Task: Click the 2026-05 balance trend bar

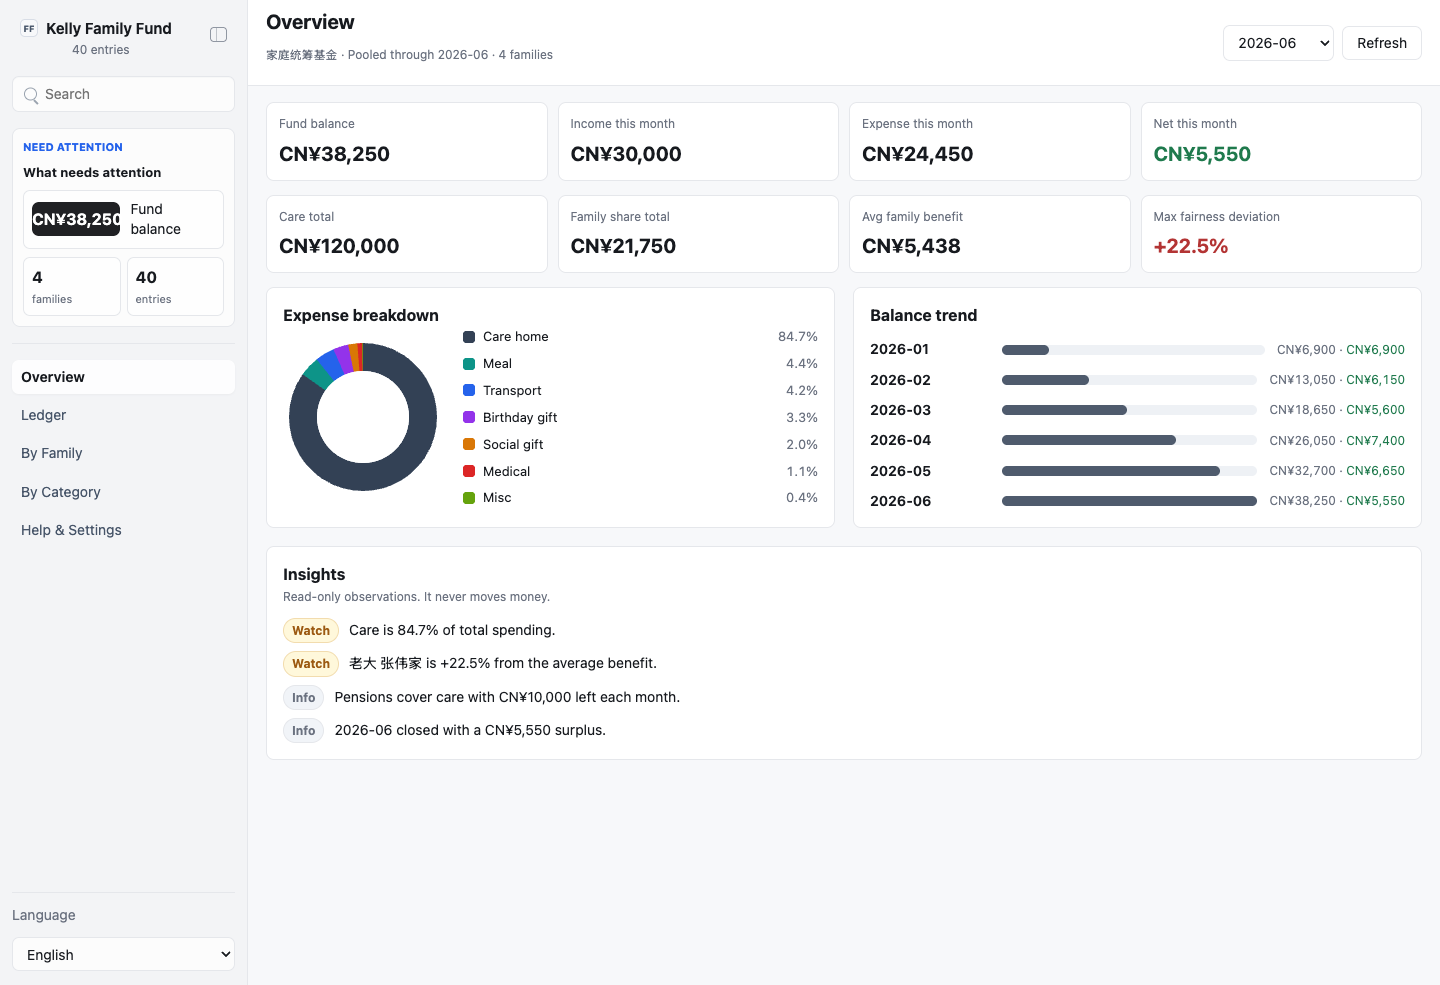Action: point(1129,471)
